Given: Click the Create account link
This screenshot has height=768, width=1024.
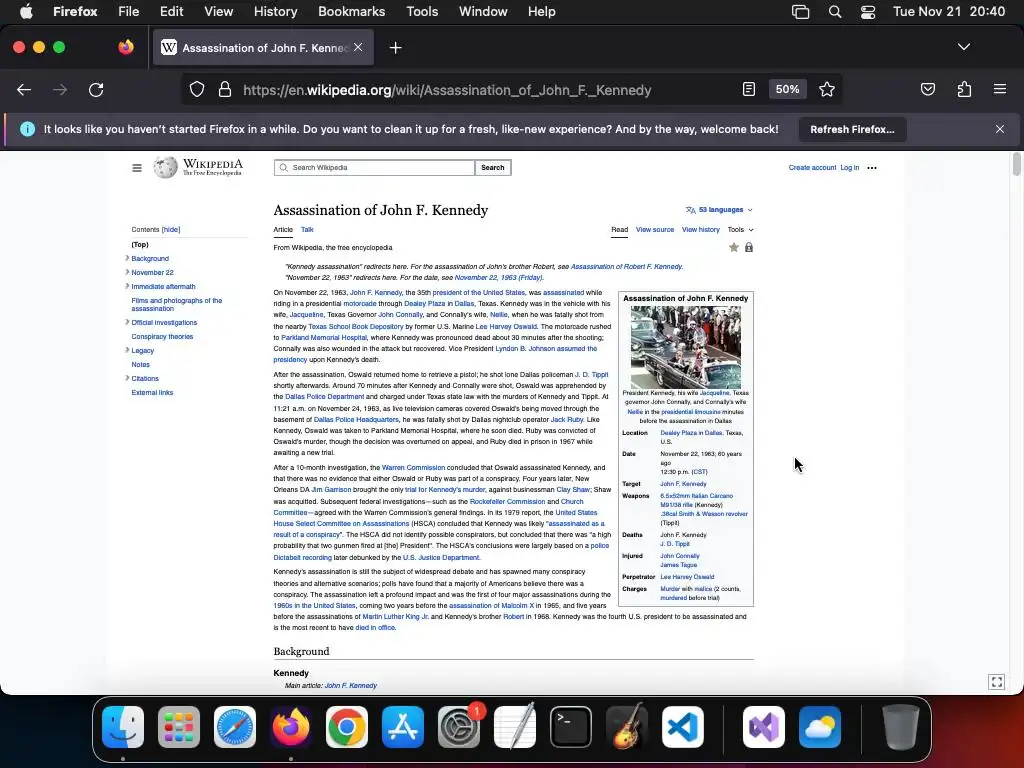Looking at the screenshot, I should pyautogui.click(x=812, y=168).
